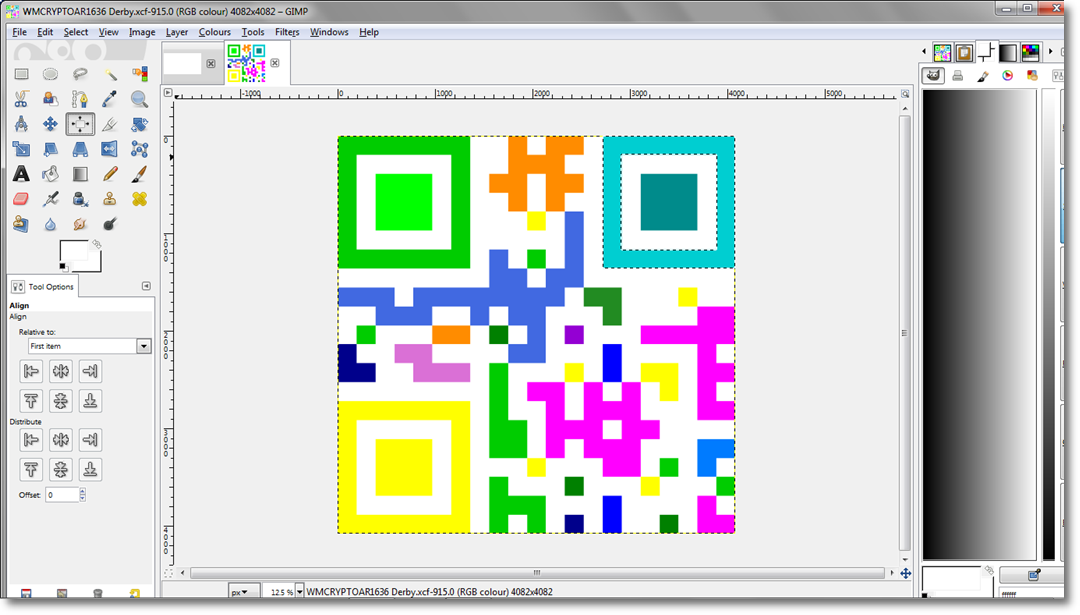Select the Dodge/Burn tool
Screen dimensions: 1080x615
coord(110,224)
